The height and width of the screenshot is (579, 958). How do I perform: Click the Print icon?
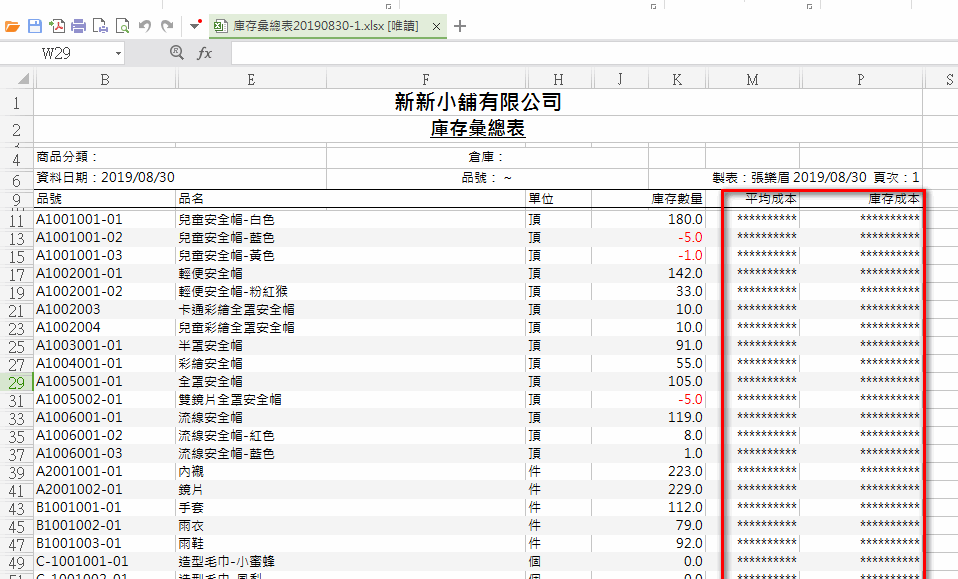pos(79,26)
